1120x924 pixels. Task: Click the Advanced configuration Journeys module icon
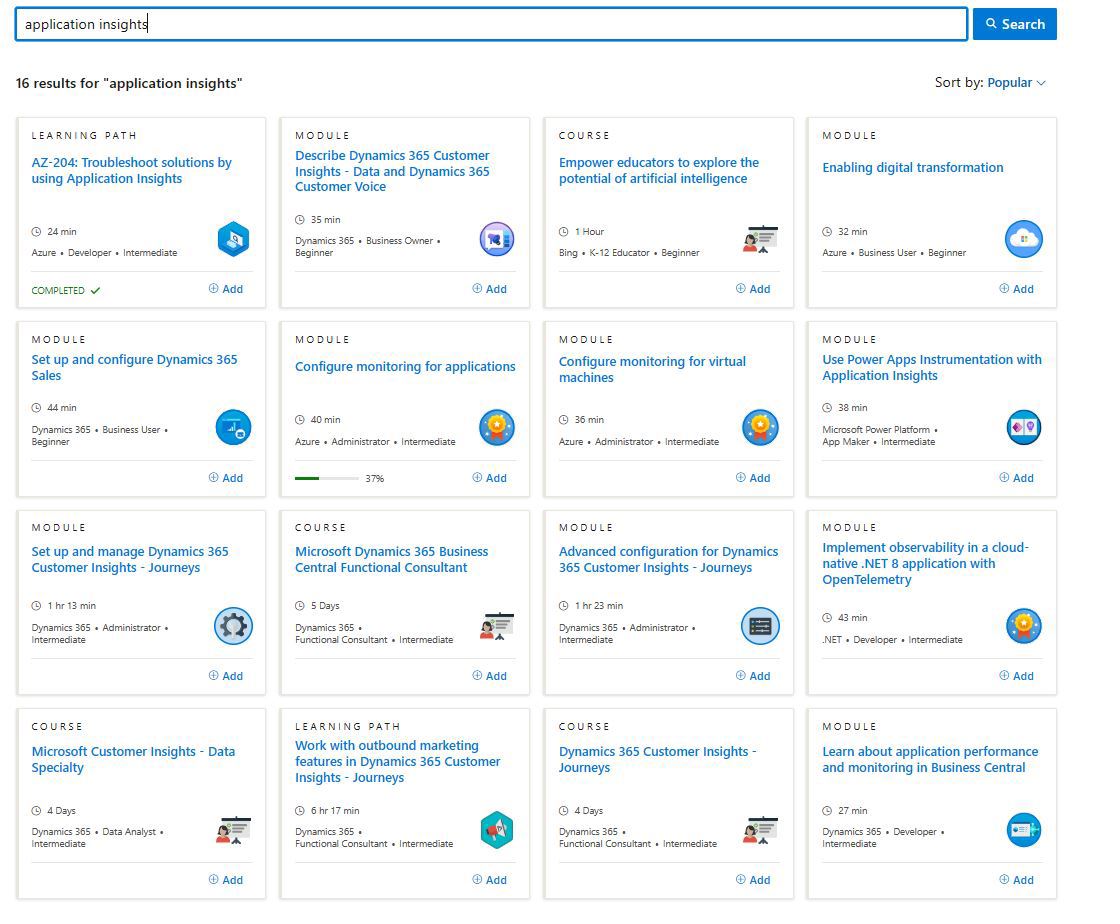(x=760, y=626)
